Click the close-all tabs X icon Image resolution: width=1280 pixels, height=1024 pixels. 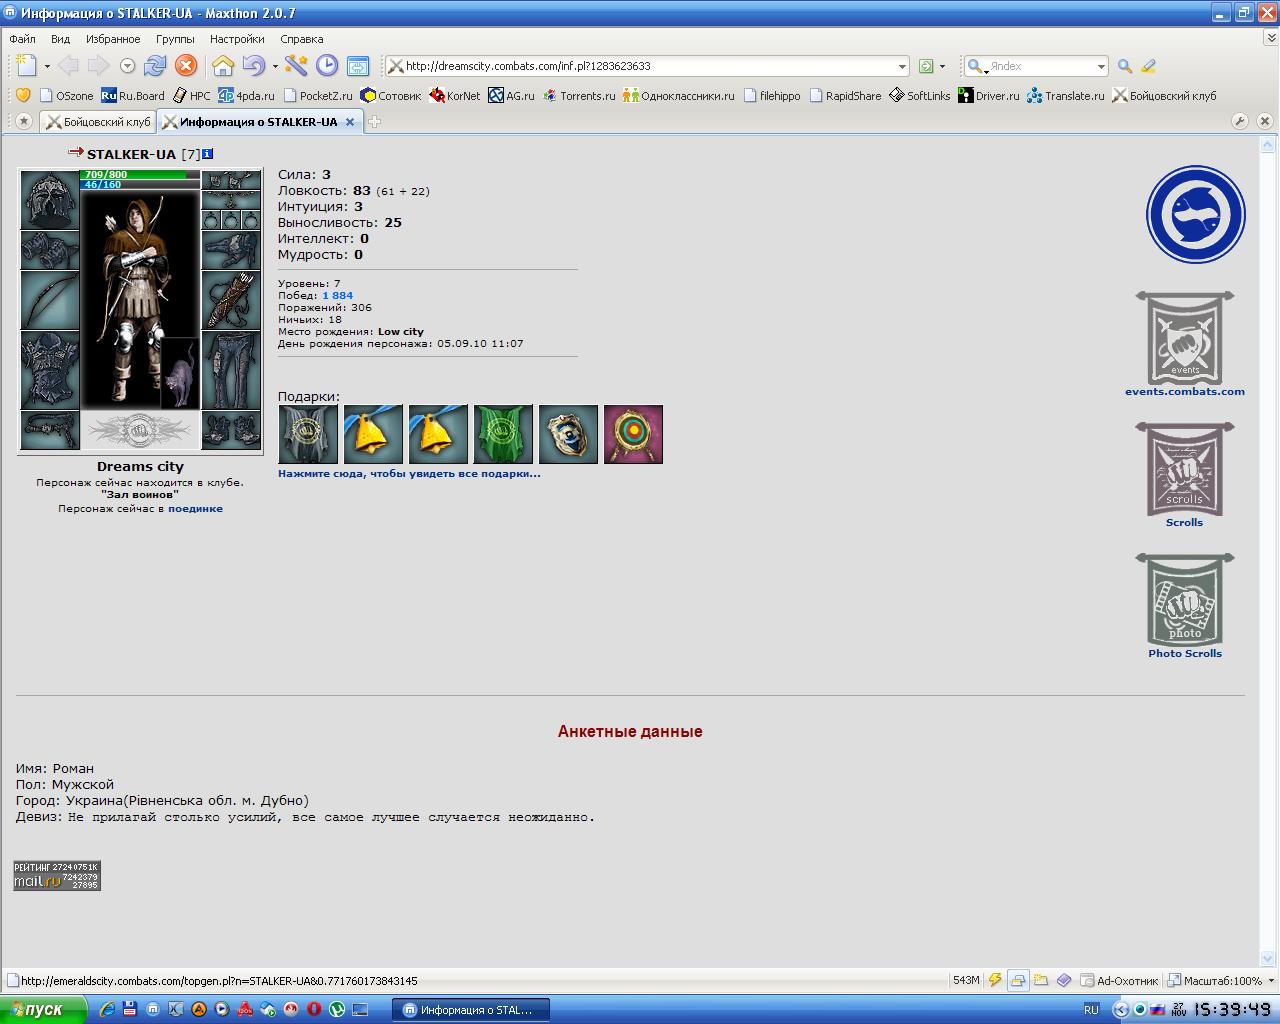coord(1264,121)
